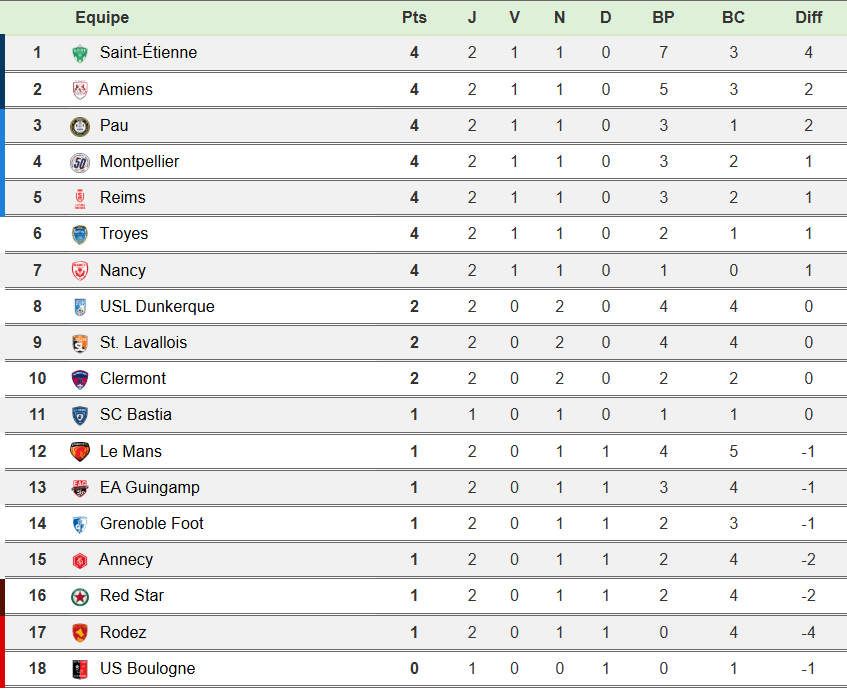Select the USL Dunkerque team name
The width and height of the screenshot is (847, 694).
click(x=157, y=306)
